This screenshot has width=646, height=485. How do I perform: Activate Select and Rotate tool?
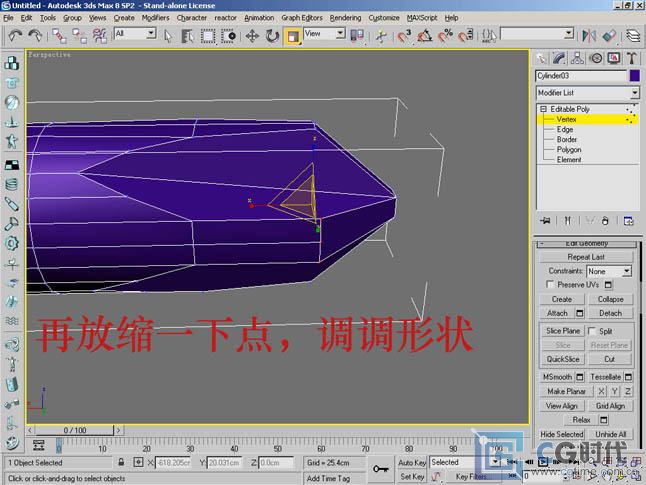[272, 36]
